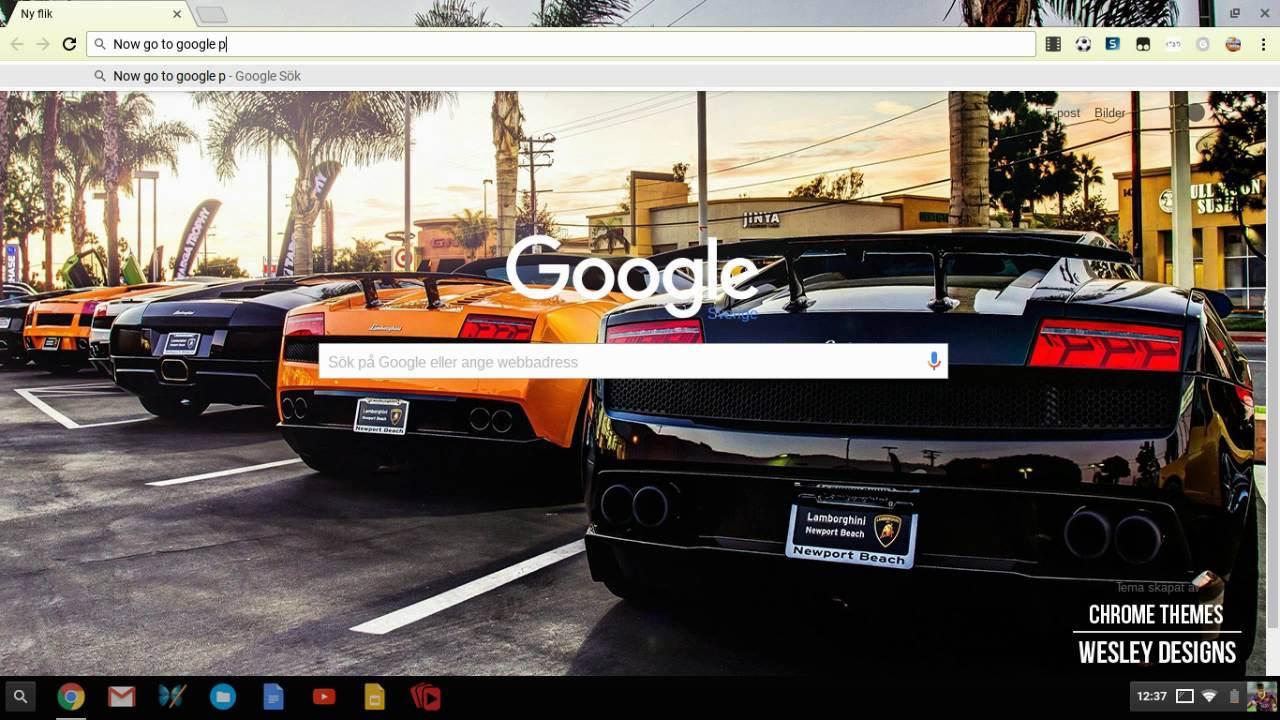Close the Ny flik tab
The width and height of the screenshot is (1280, 720).
click(x=177, y=14)
